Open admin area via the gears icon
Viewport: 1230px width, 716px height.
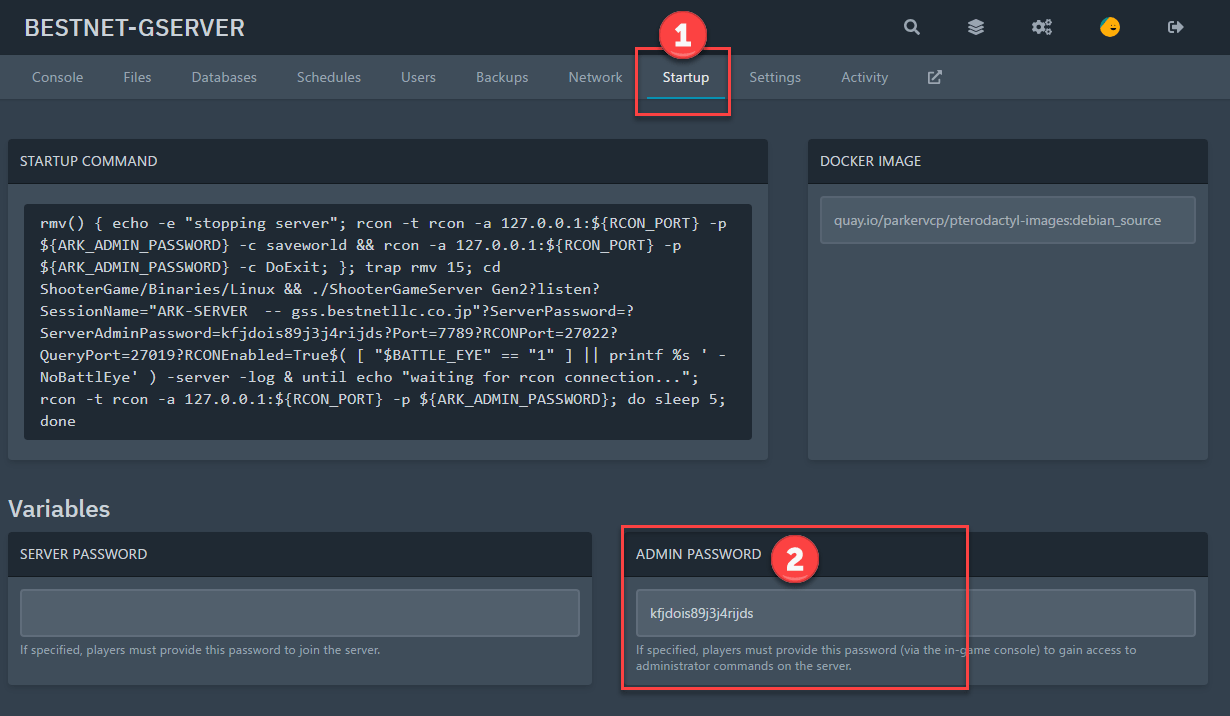pos(1042,28)
